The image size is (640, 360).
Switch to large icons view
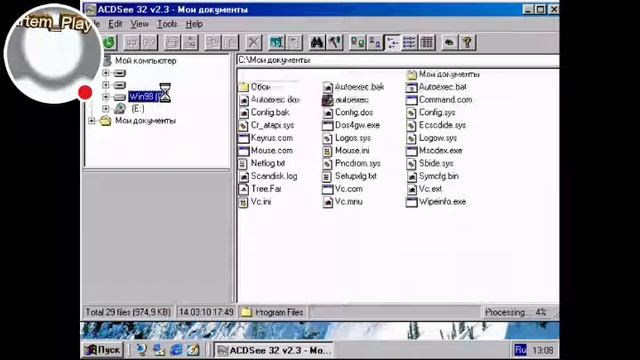(x=358, y=42)
